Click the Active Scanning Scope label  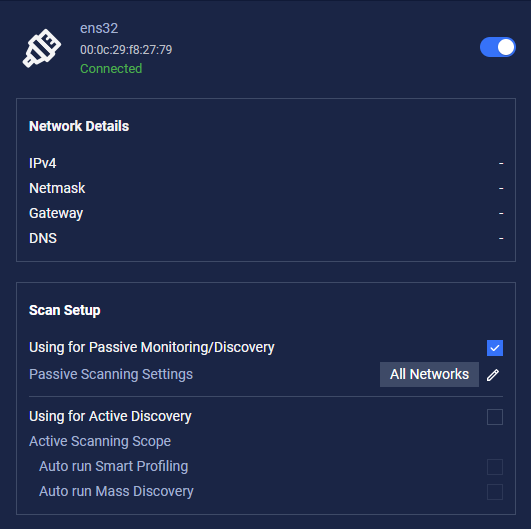coord(100,442)
